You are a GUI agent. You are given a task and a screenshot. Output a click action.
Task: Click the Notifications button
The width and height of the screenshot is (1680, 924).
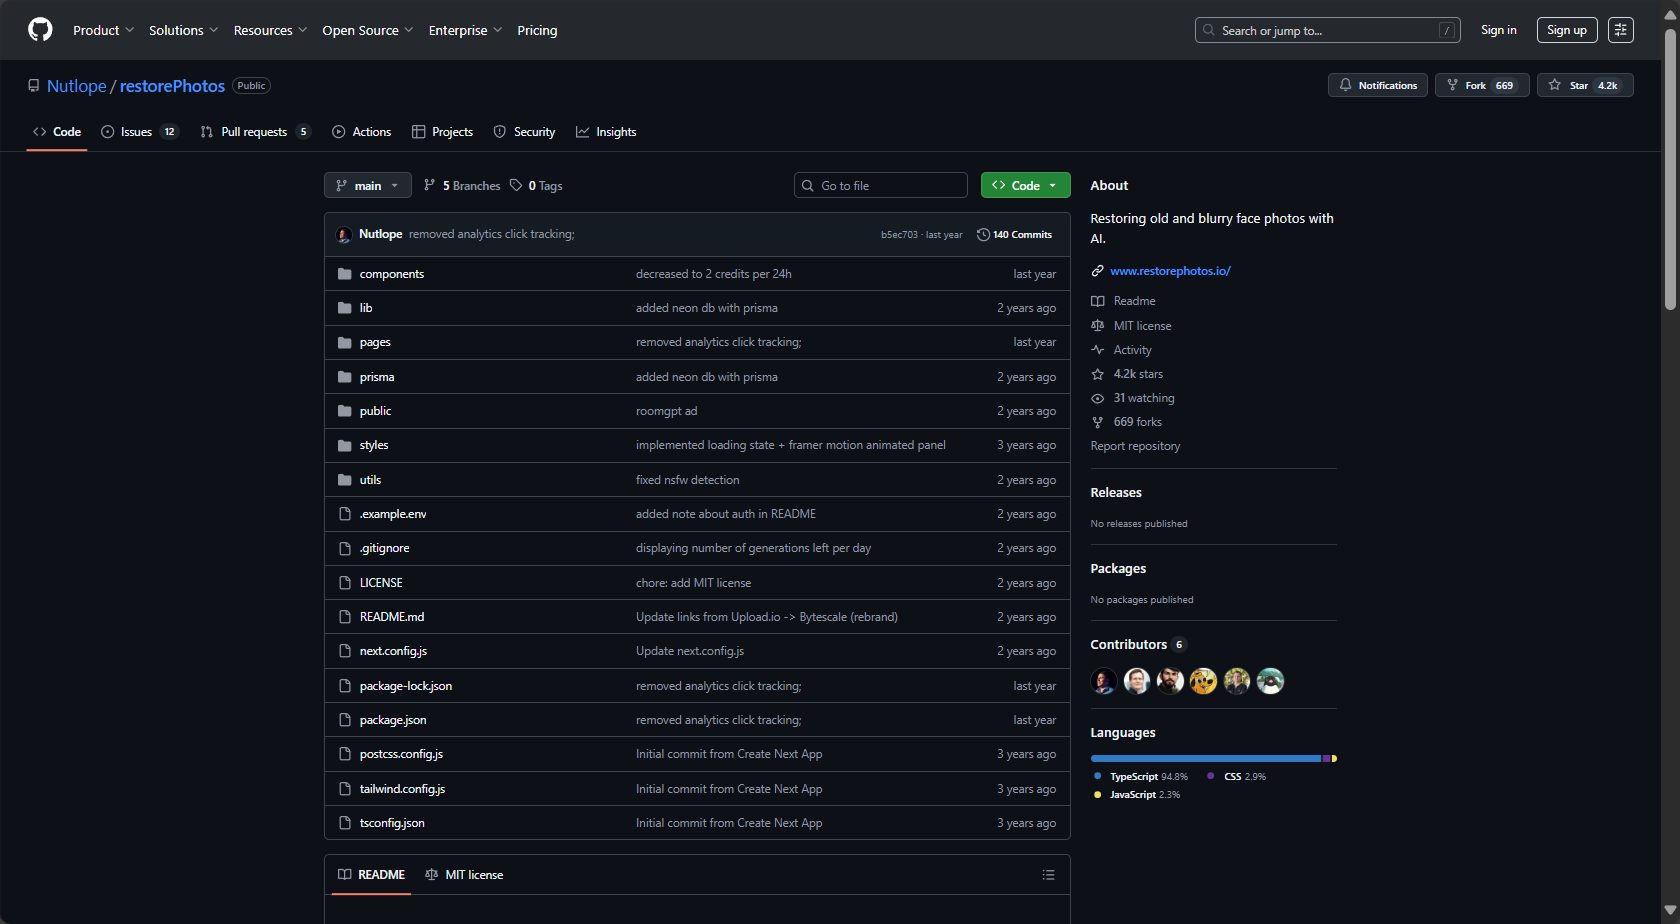1378,86
